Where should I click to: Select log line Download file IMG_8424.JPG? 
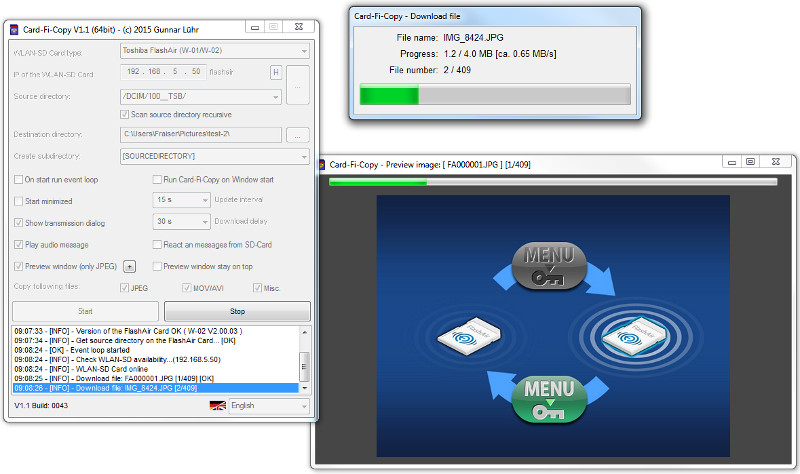(155, 388)
